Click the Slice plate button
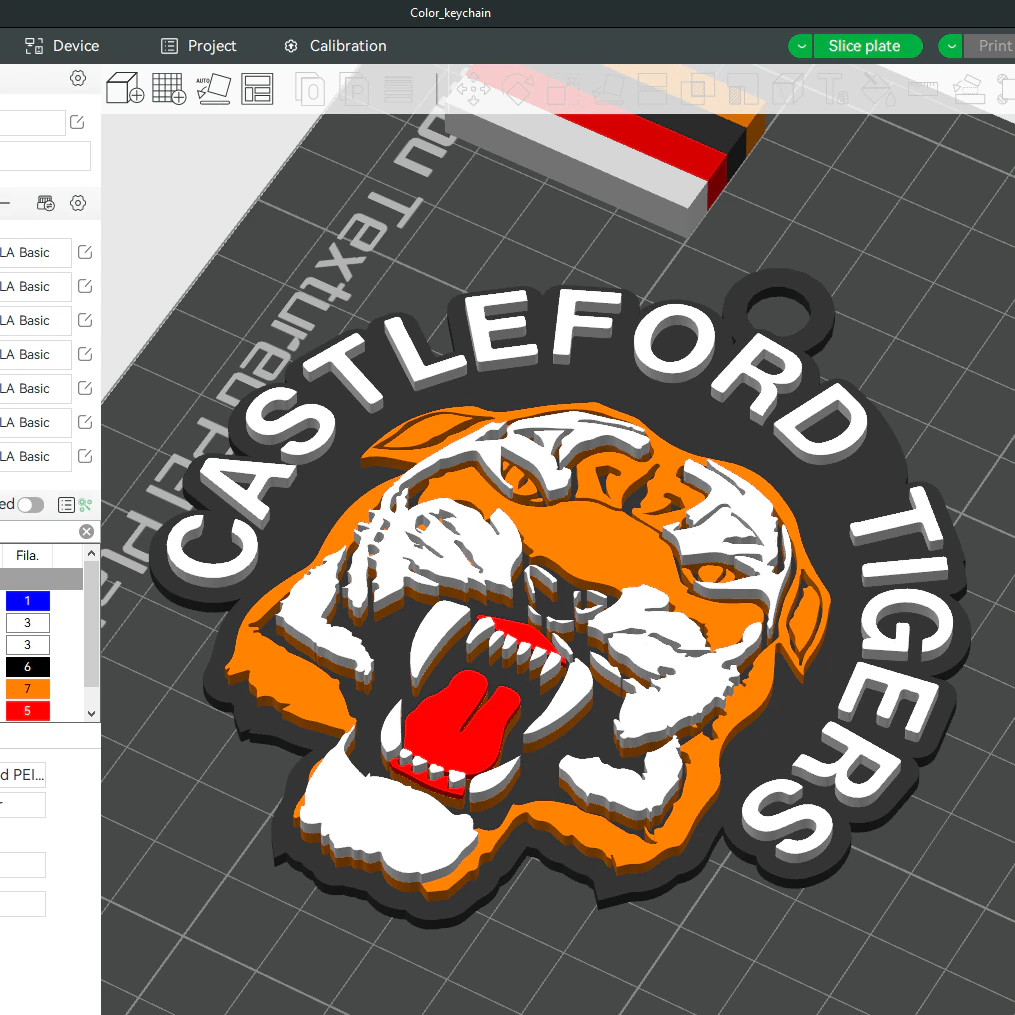 867,46
